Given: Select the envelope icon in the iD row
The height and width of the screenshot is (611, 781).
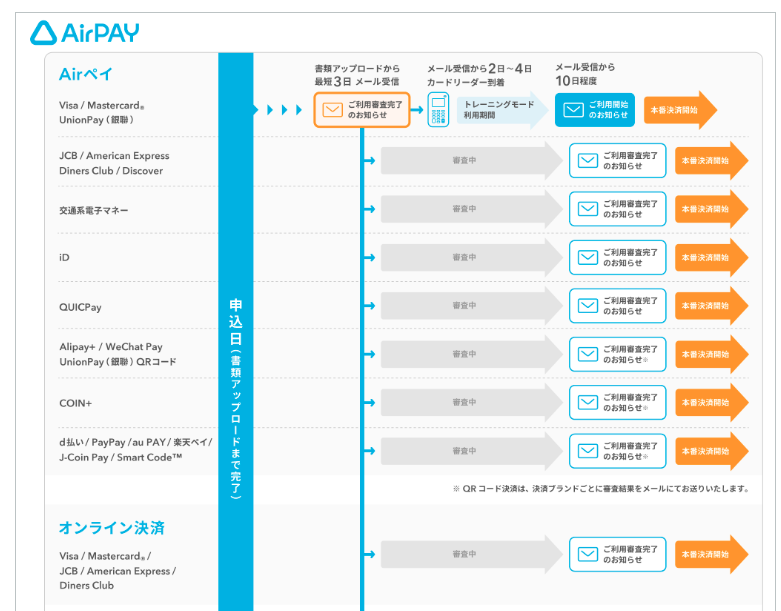Looking at the screenshot, I should (587, 258).
